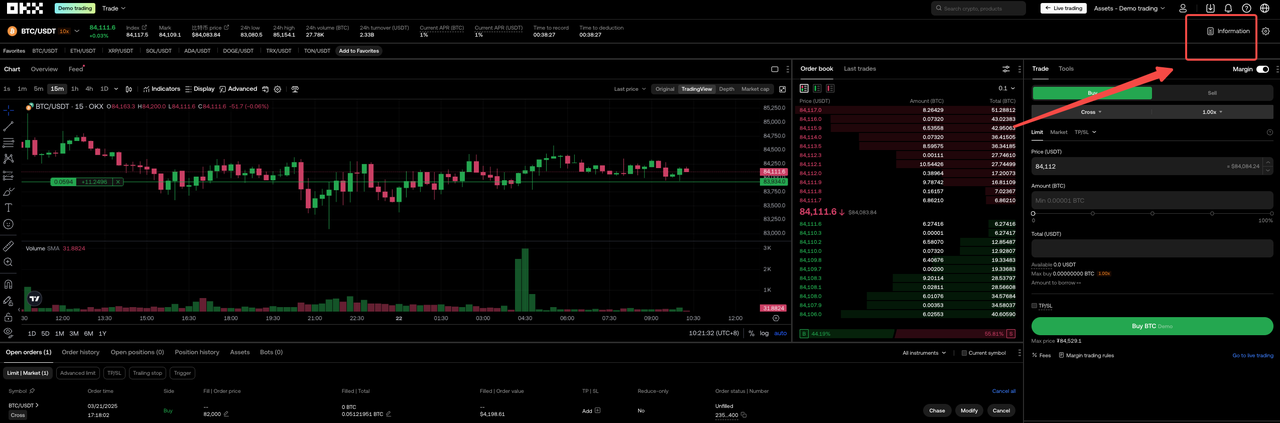
Task: Switch chart to TradingView mode
Action: (x=696, y=89)
